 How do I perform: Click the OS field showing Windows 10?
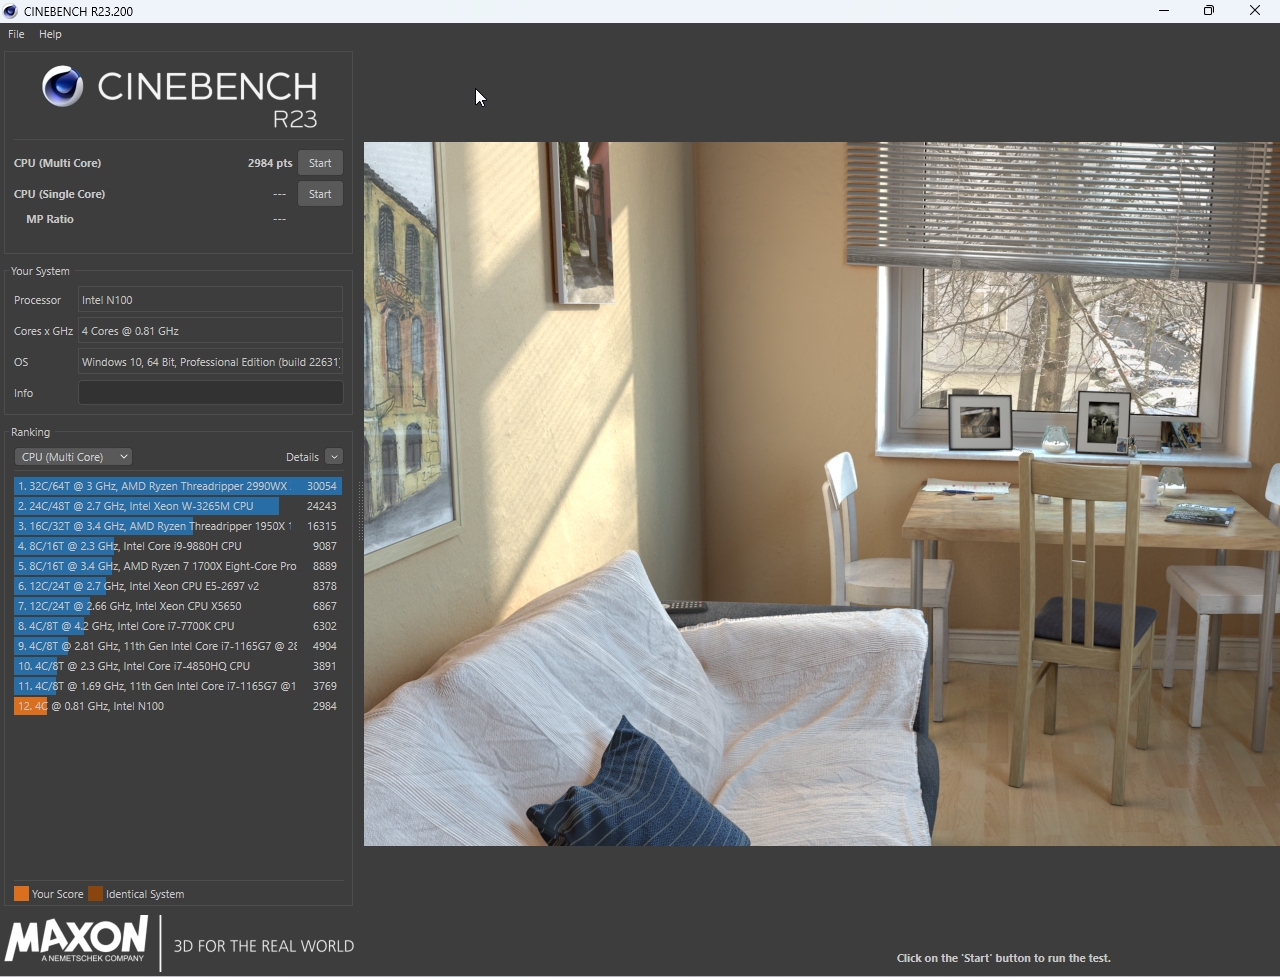tap(211, 362)
